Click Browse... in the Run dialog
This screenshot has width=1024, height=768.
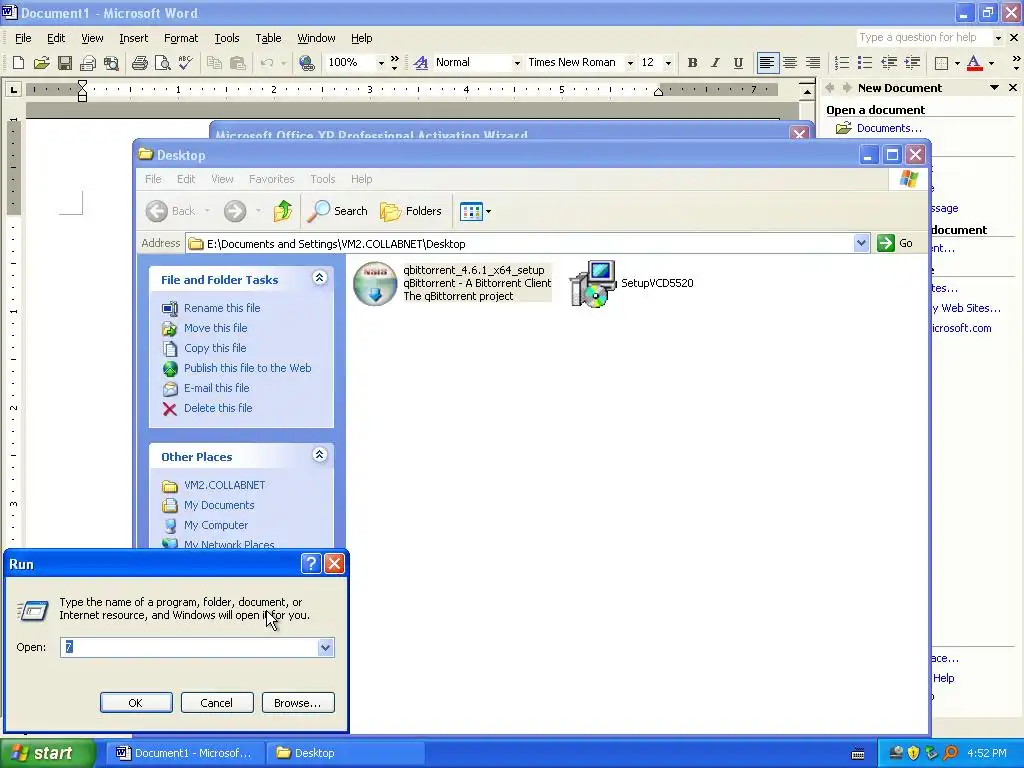point(298,703)
